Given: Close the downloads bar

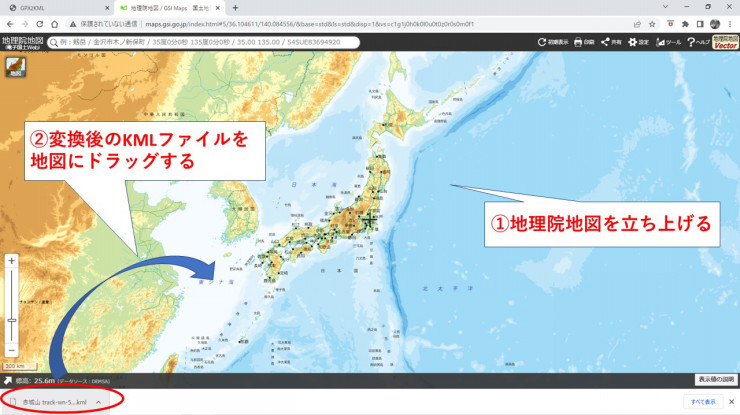Looking at the screenshot, I should click(x=732, y=402).
